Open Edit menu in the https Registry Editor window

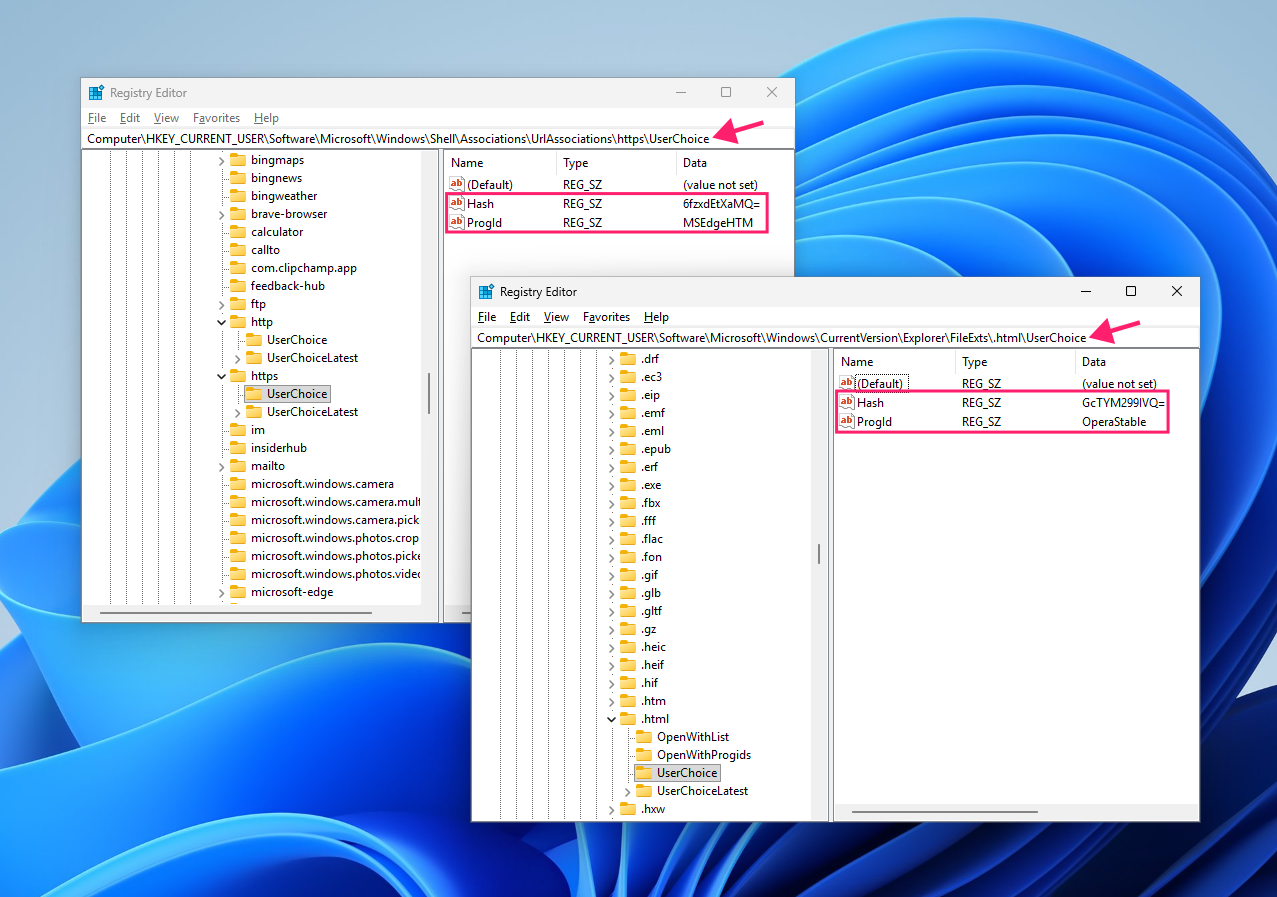click(130, 118)
